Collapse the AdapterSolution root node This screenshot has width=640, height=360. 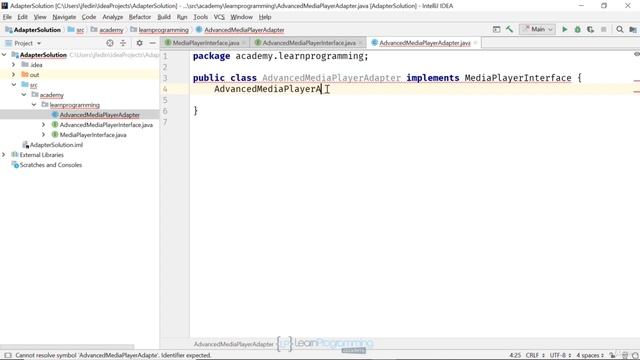(4, 55)
